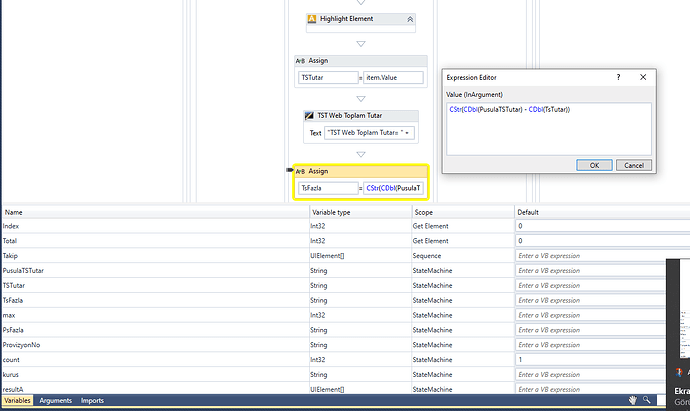Click the default field for kurus
The image size is (690, 411).
[x=591, y=374]
